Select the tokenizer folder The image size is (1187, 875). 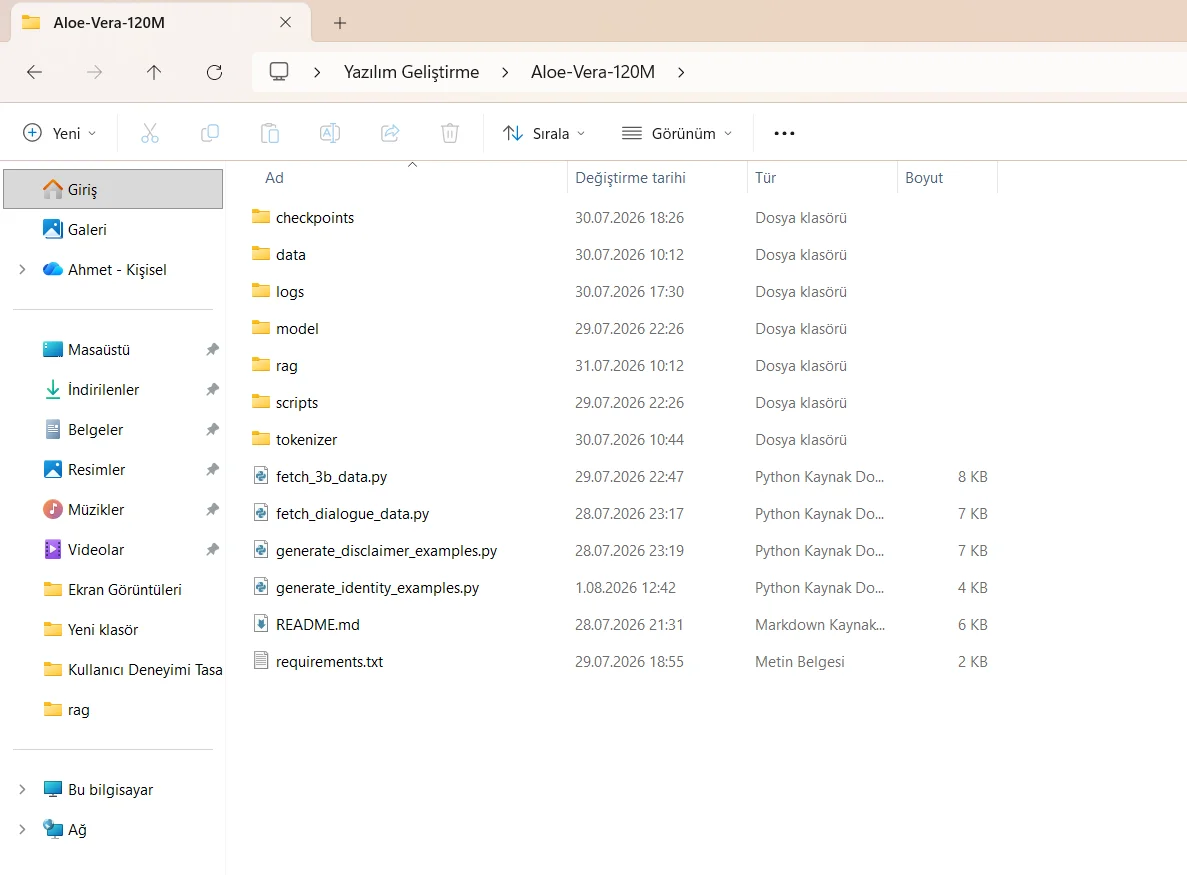[306, 440]
